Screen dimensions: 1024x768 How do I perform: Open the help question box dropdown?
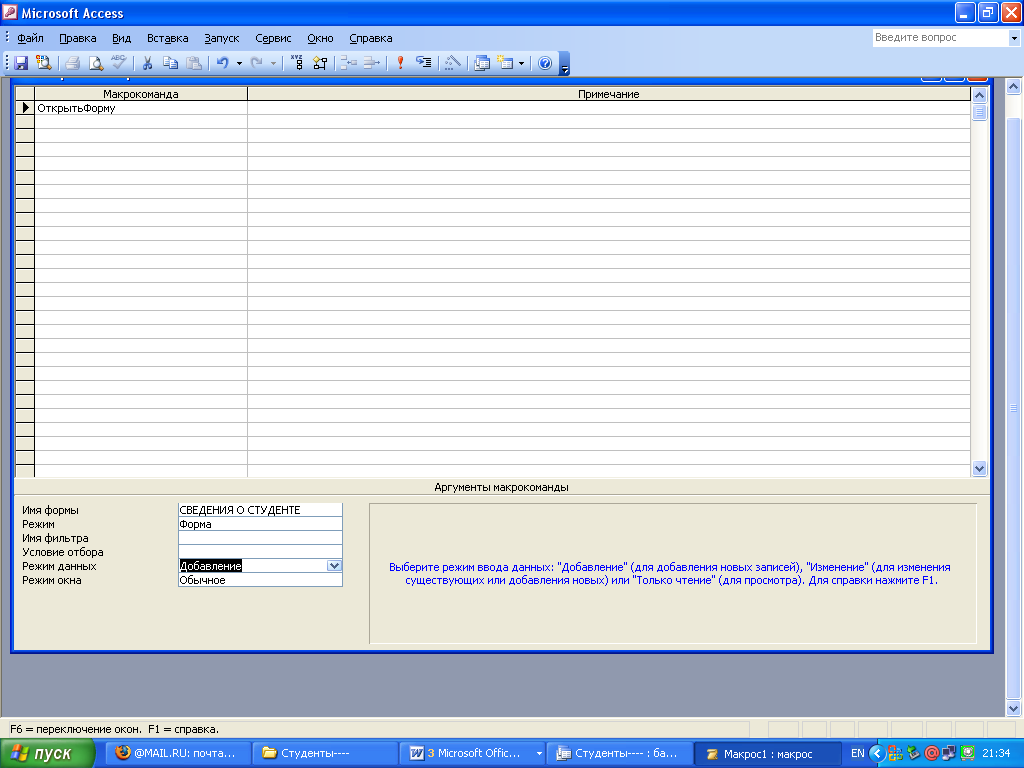pyautogui.click(x=1014, y=38)
